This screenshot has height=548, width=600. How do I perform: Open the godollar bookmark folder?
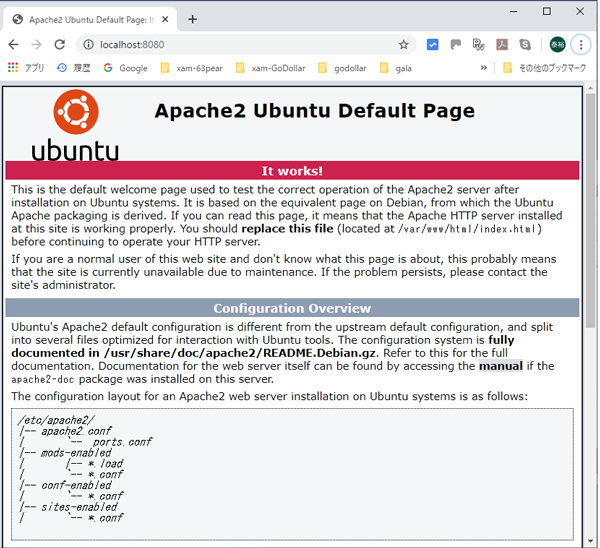pyautogui.click(x=342, y=68)
